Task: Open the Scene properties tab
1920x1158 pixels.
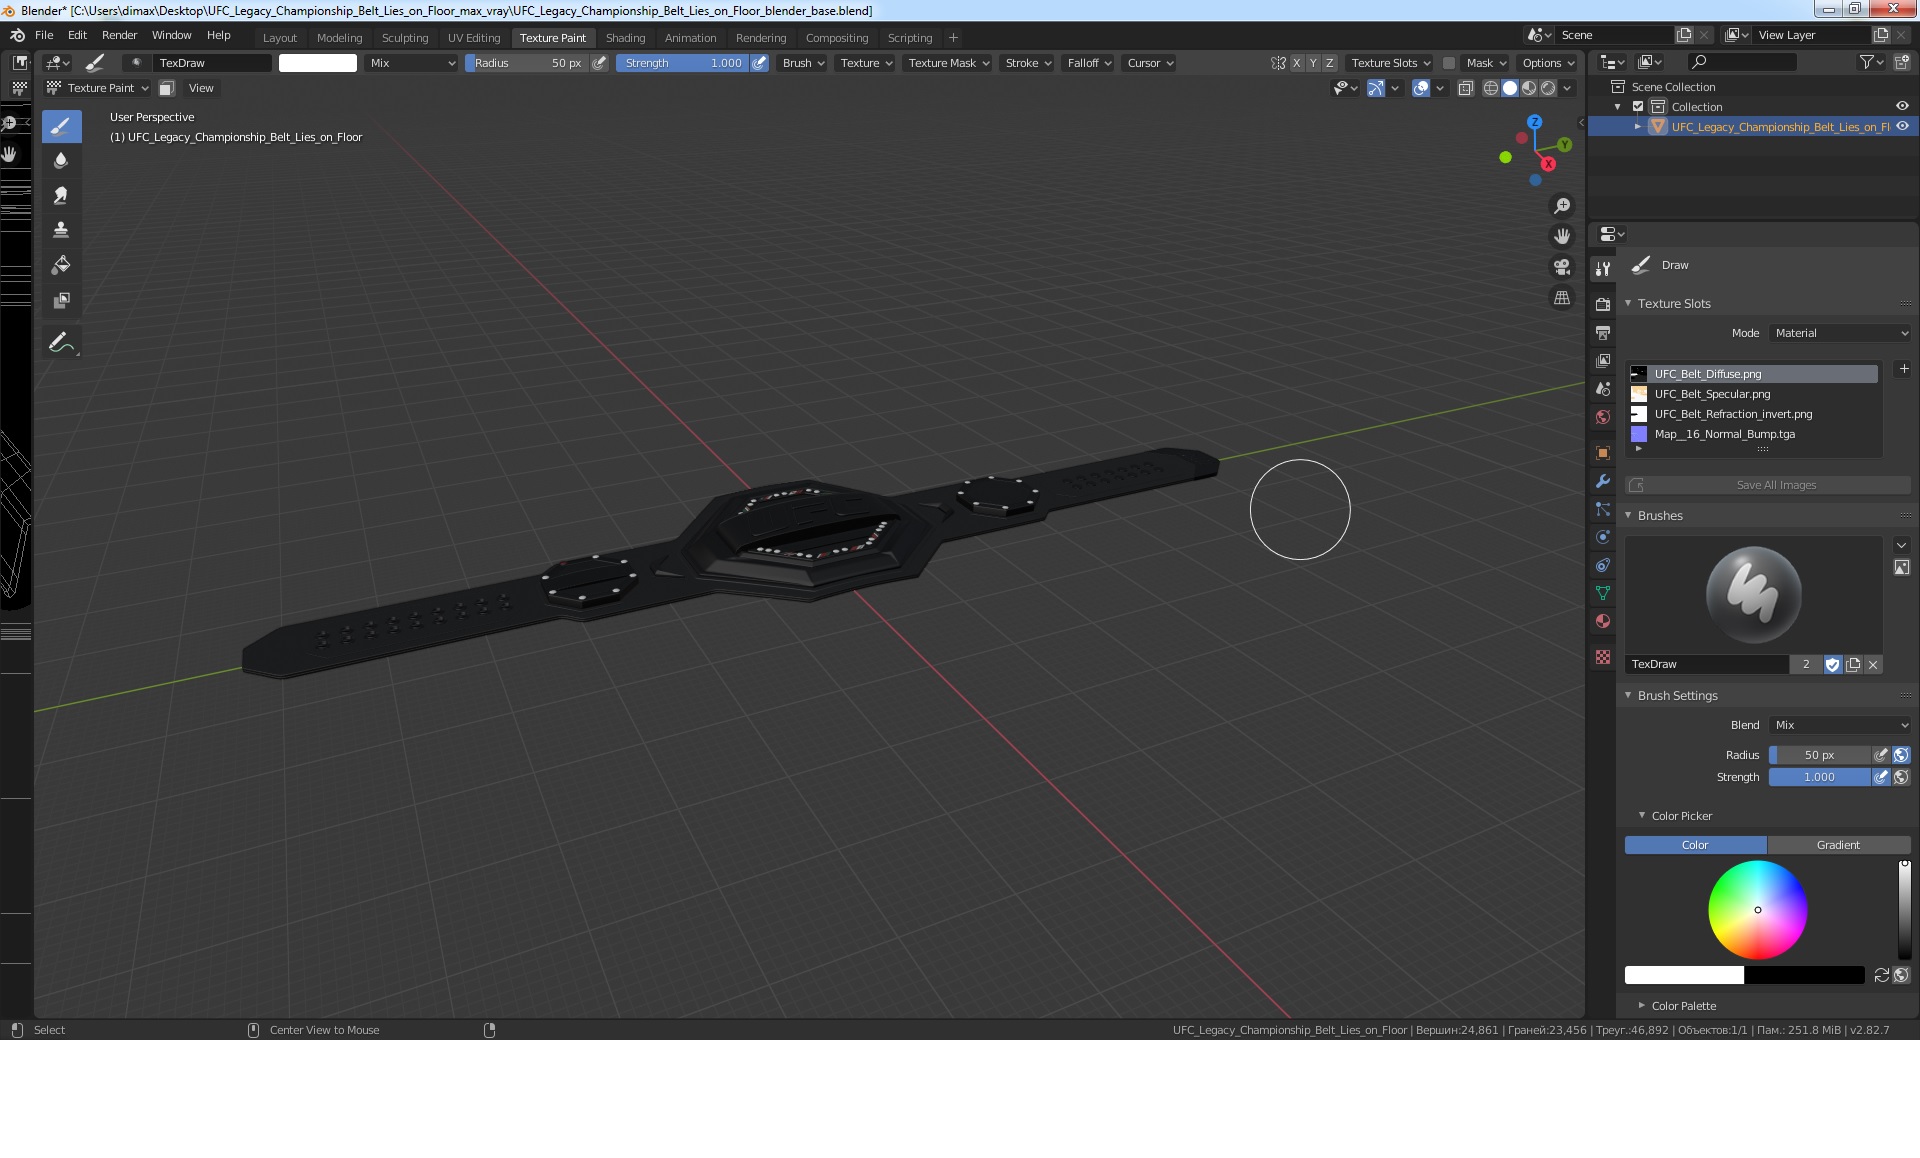Action: tap(1603, 388)
